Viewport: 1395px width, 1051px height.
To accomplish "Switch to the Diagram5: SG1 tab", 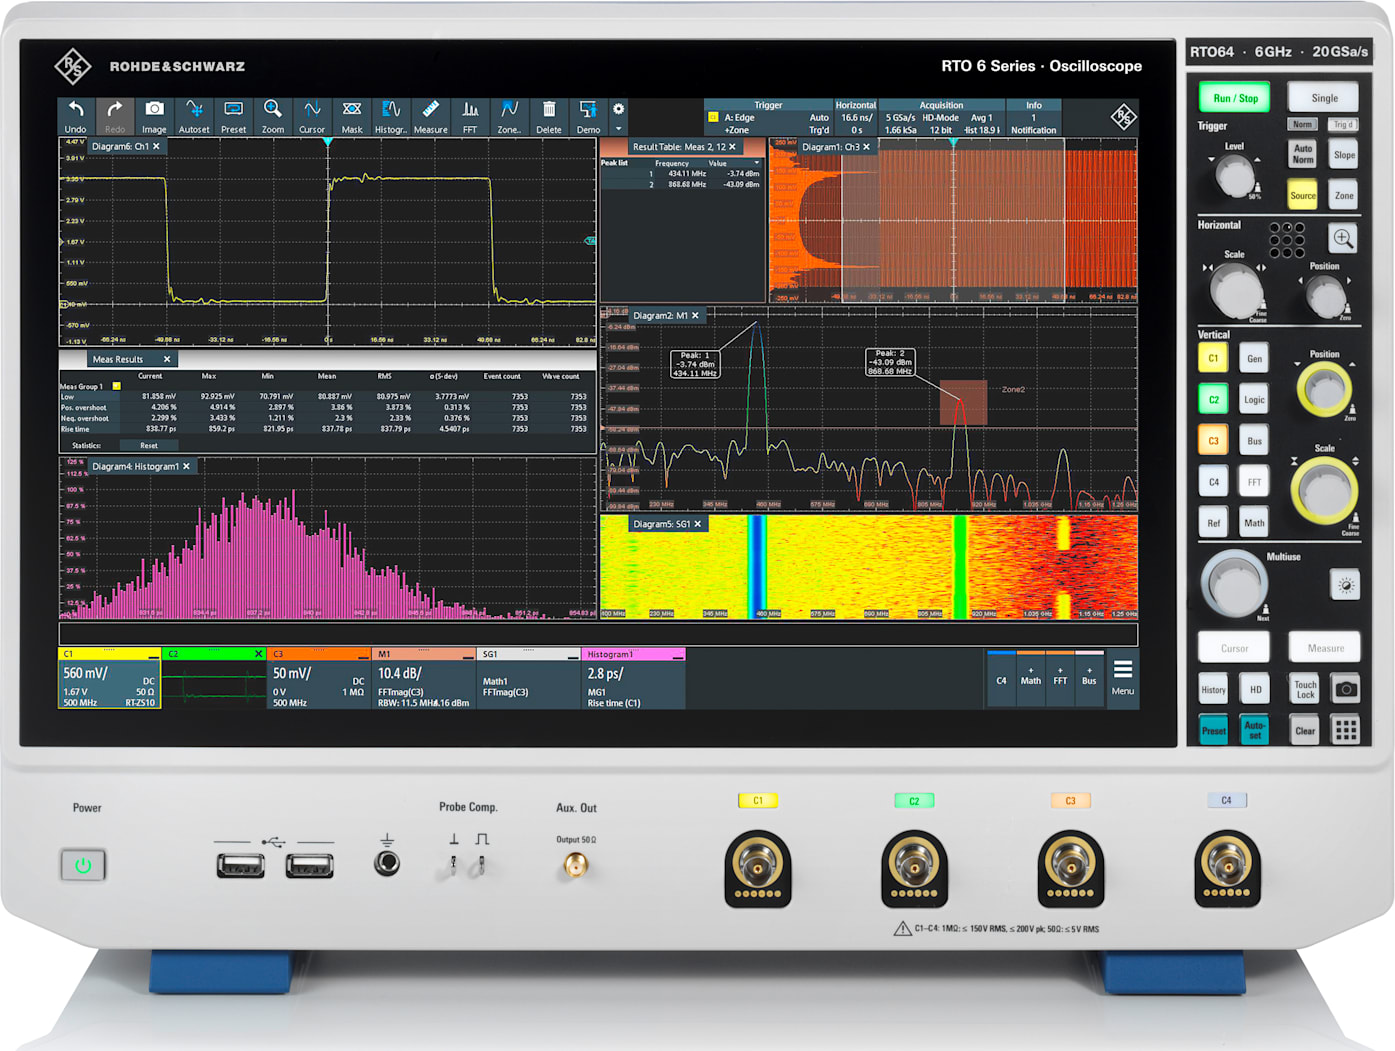I will pyautogui.click(x=660, y=523).
